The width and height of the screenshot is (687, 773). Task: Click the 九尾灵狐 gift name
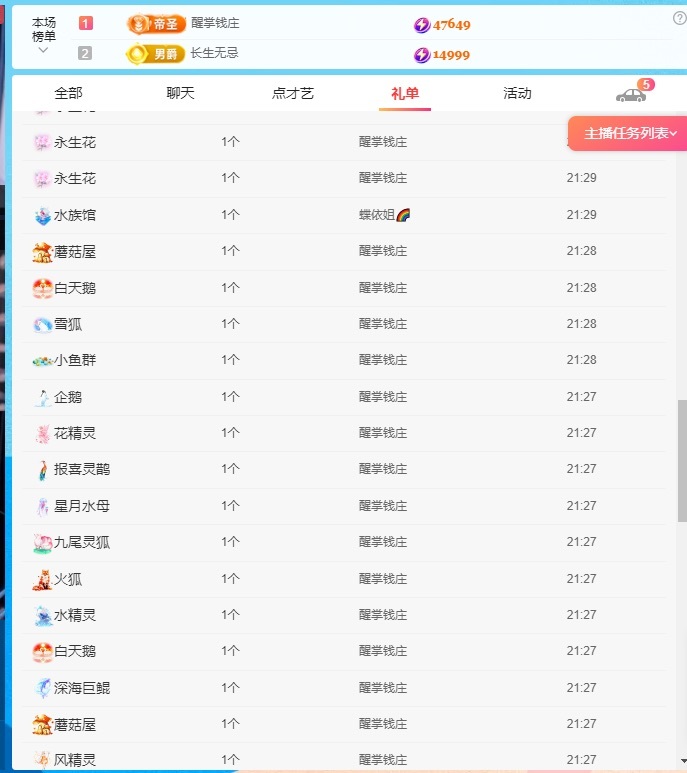point(82,542)
